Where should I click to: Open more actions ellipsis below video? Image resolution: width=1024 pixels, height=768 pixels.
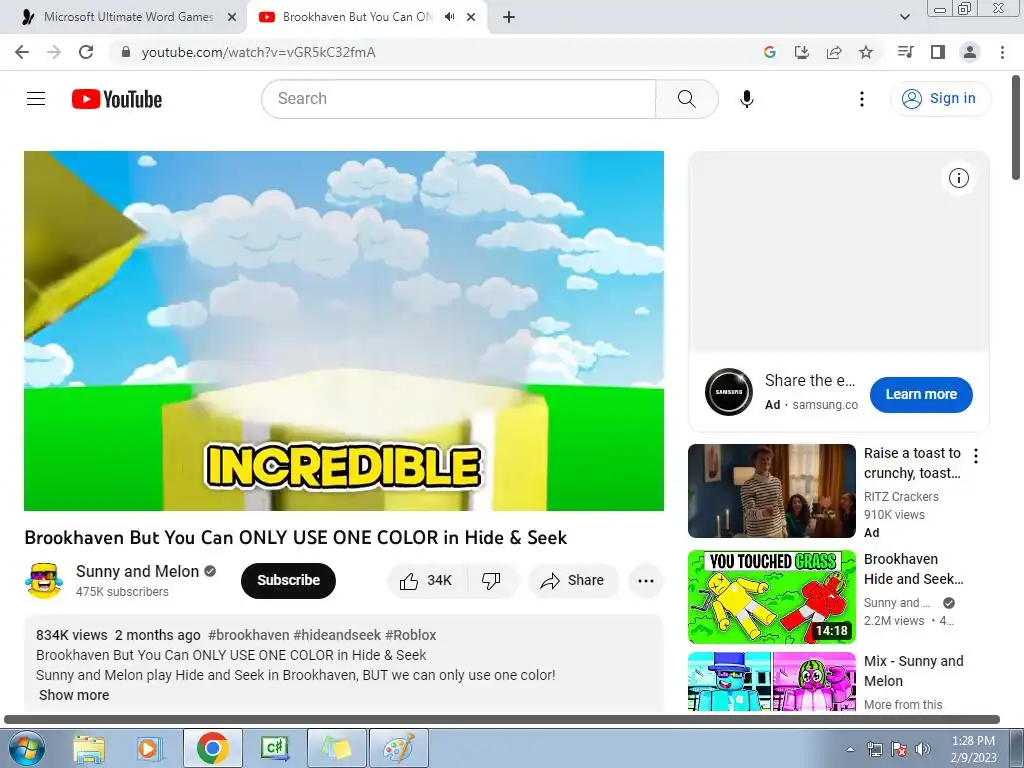point(646,581)
